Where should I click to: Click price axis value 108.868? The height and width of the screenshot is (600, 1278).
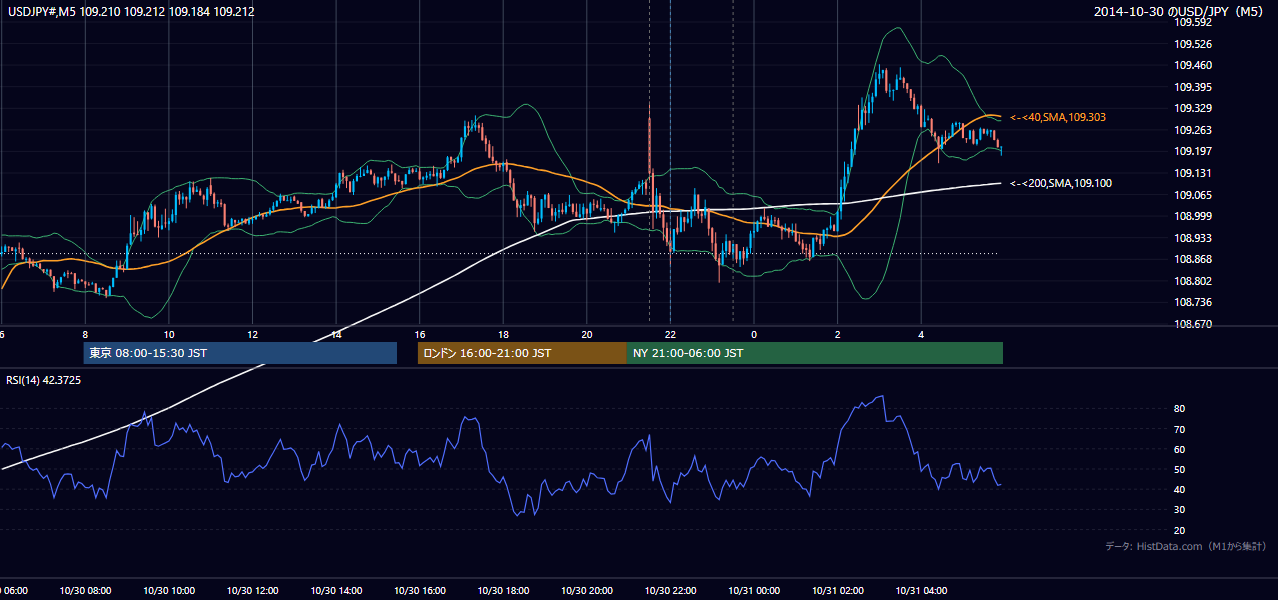[1192, 259]
